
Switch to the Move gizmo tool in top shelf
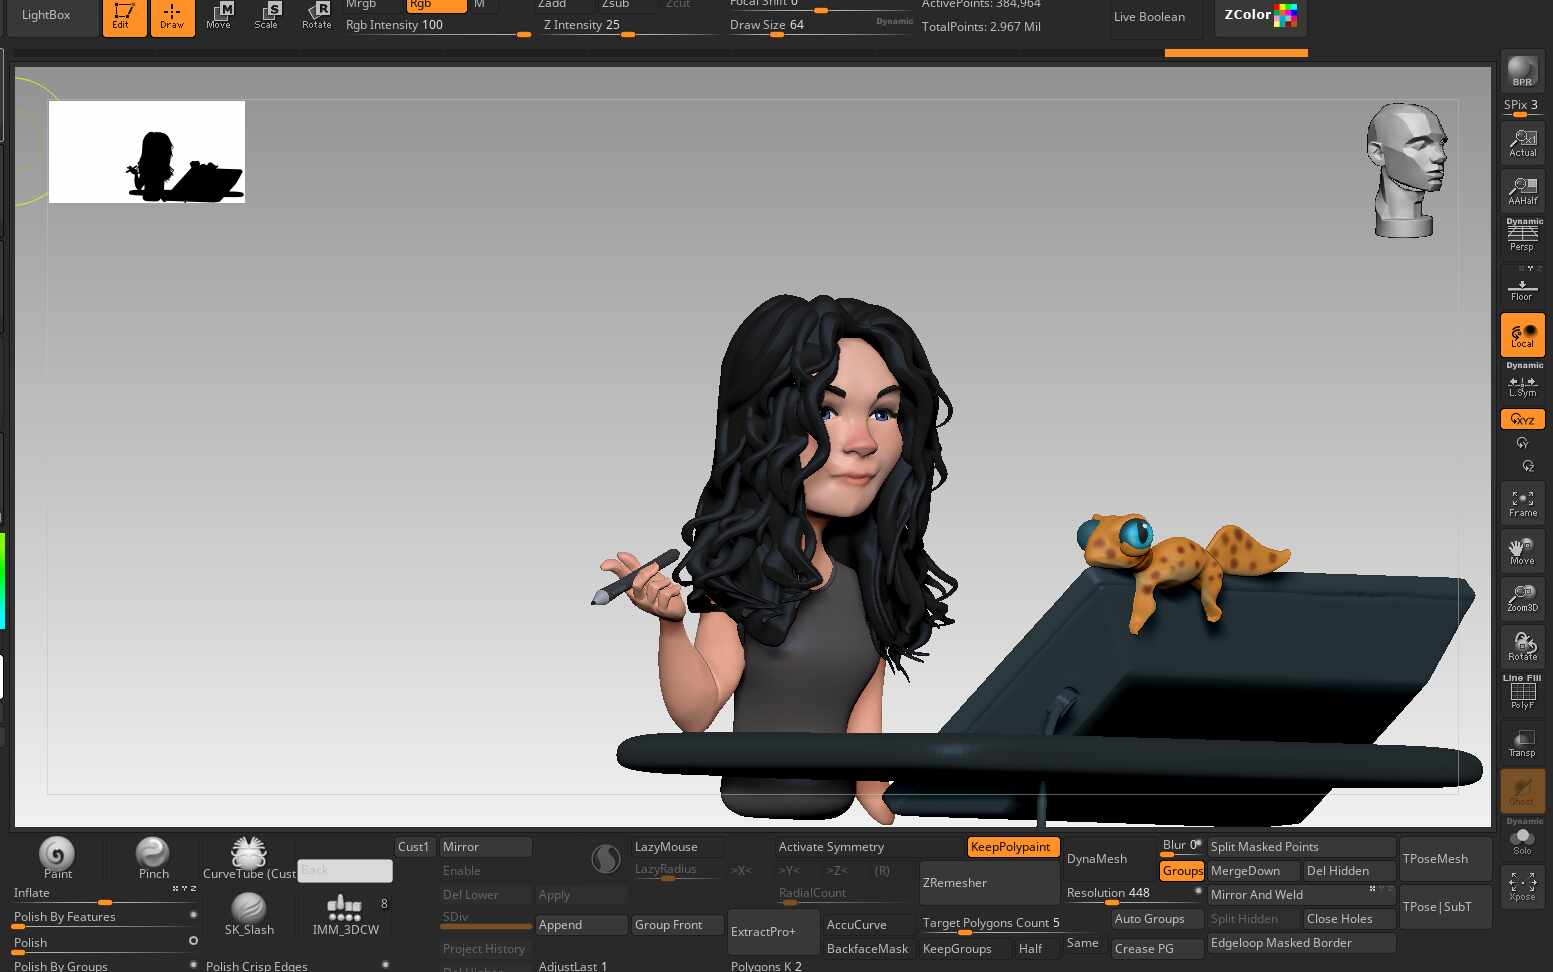click(219, 16)
